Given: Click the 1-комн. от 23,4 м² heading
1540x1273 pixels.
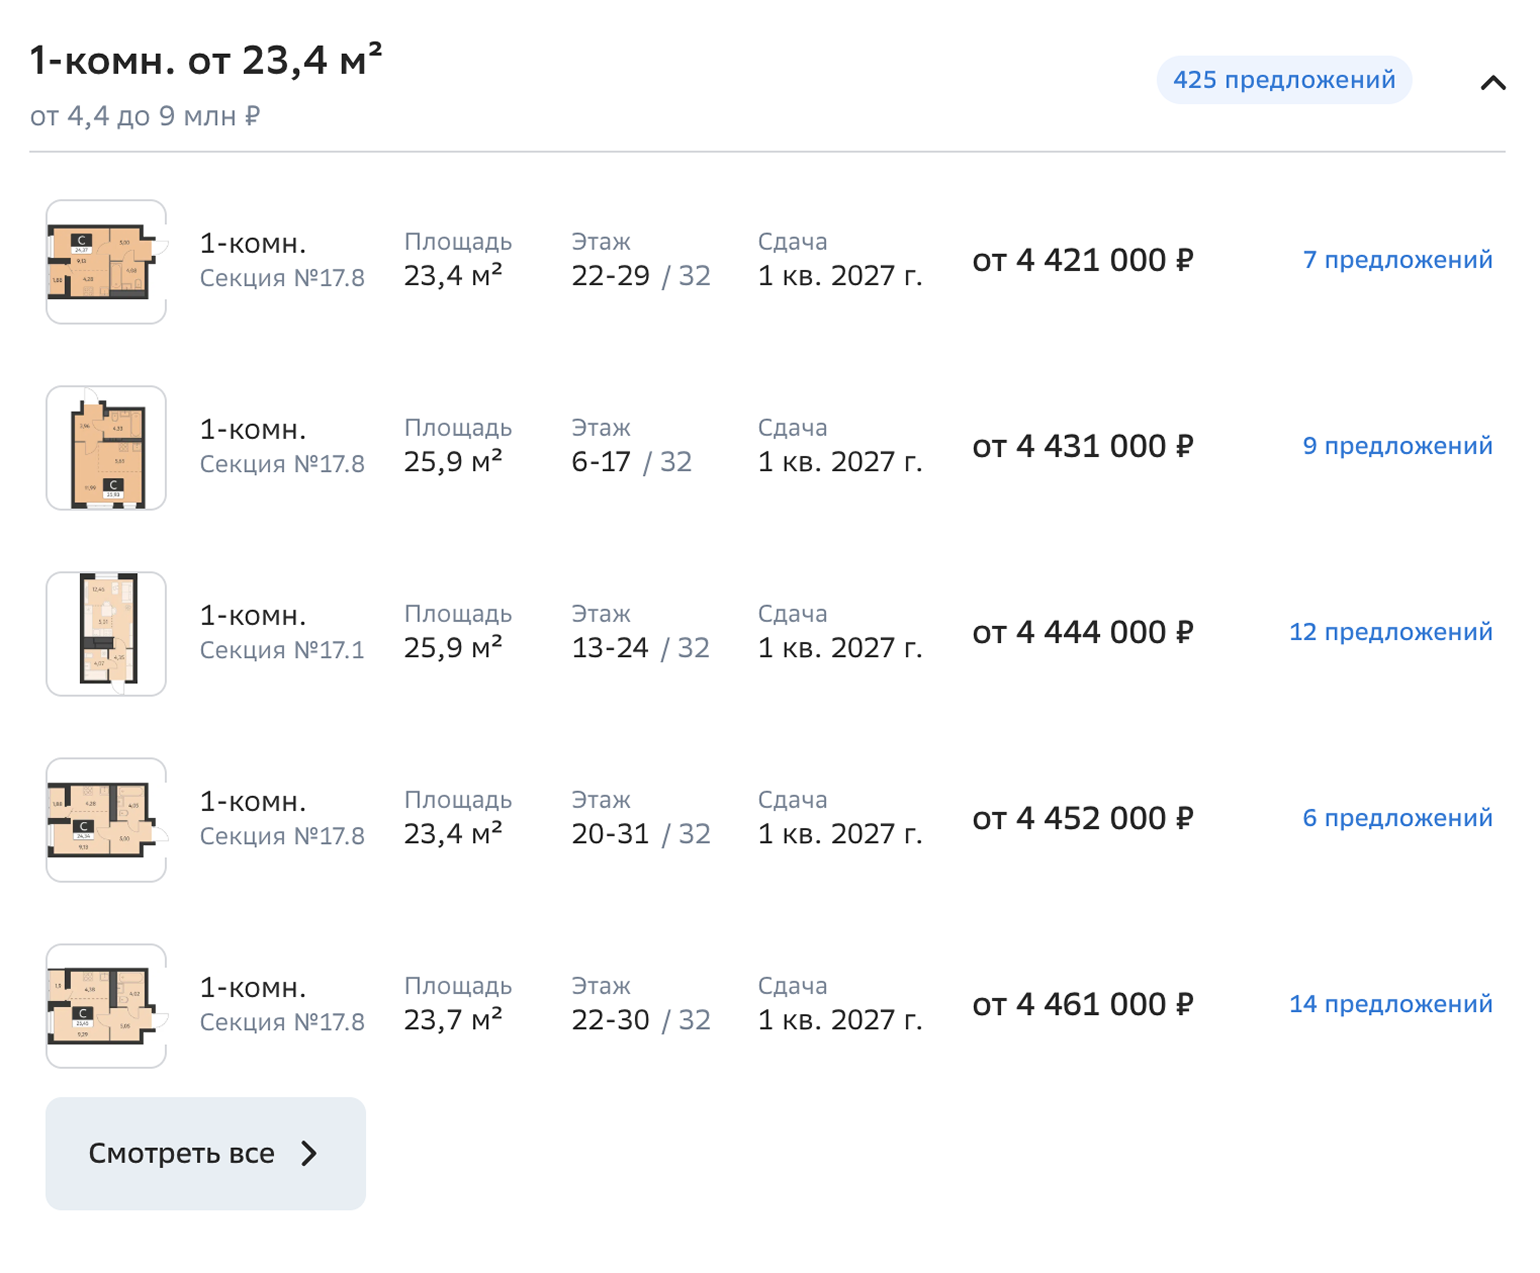Looking at the screenshot, I should coord(206,61).
